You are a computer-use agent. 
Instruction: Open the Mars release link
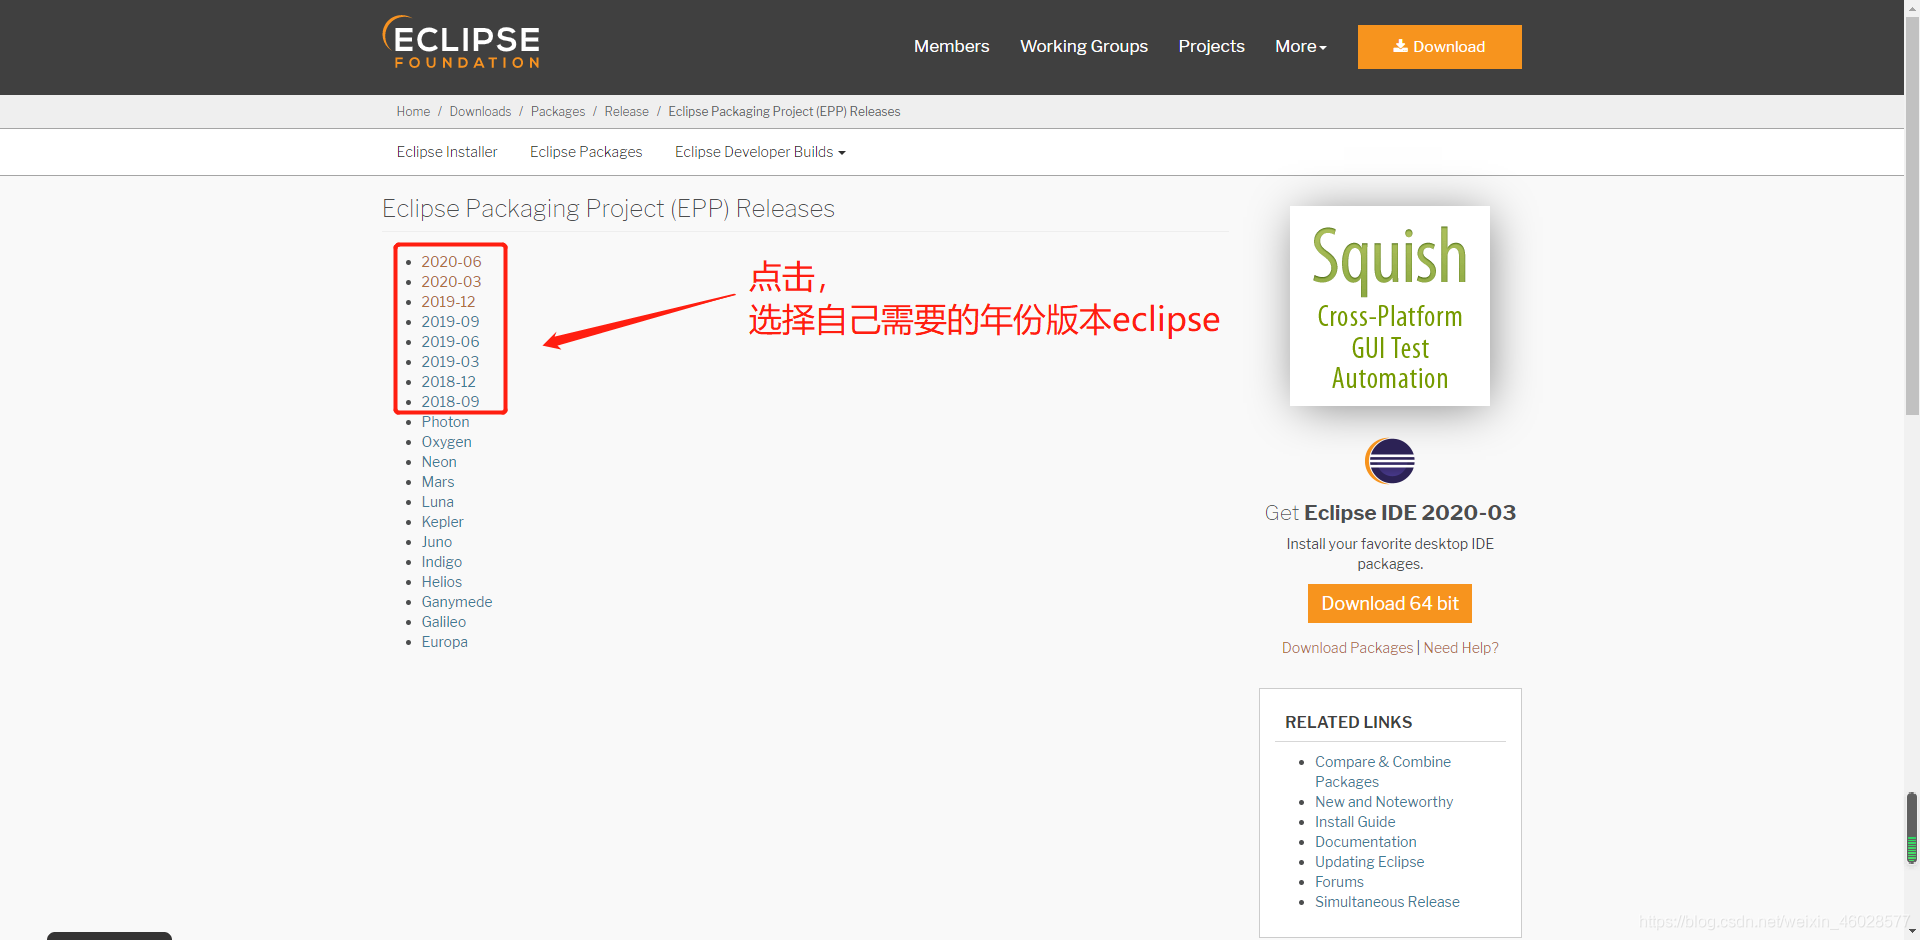[438, 482]
